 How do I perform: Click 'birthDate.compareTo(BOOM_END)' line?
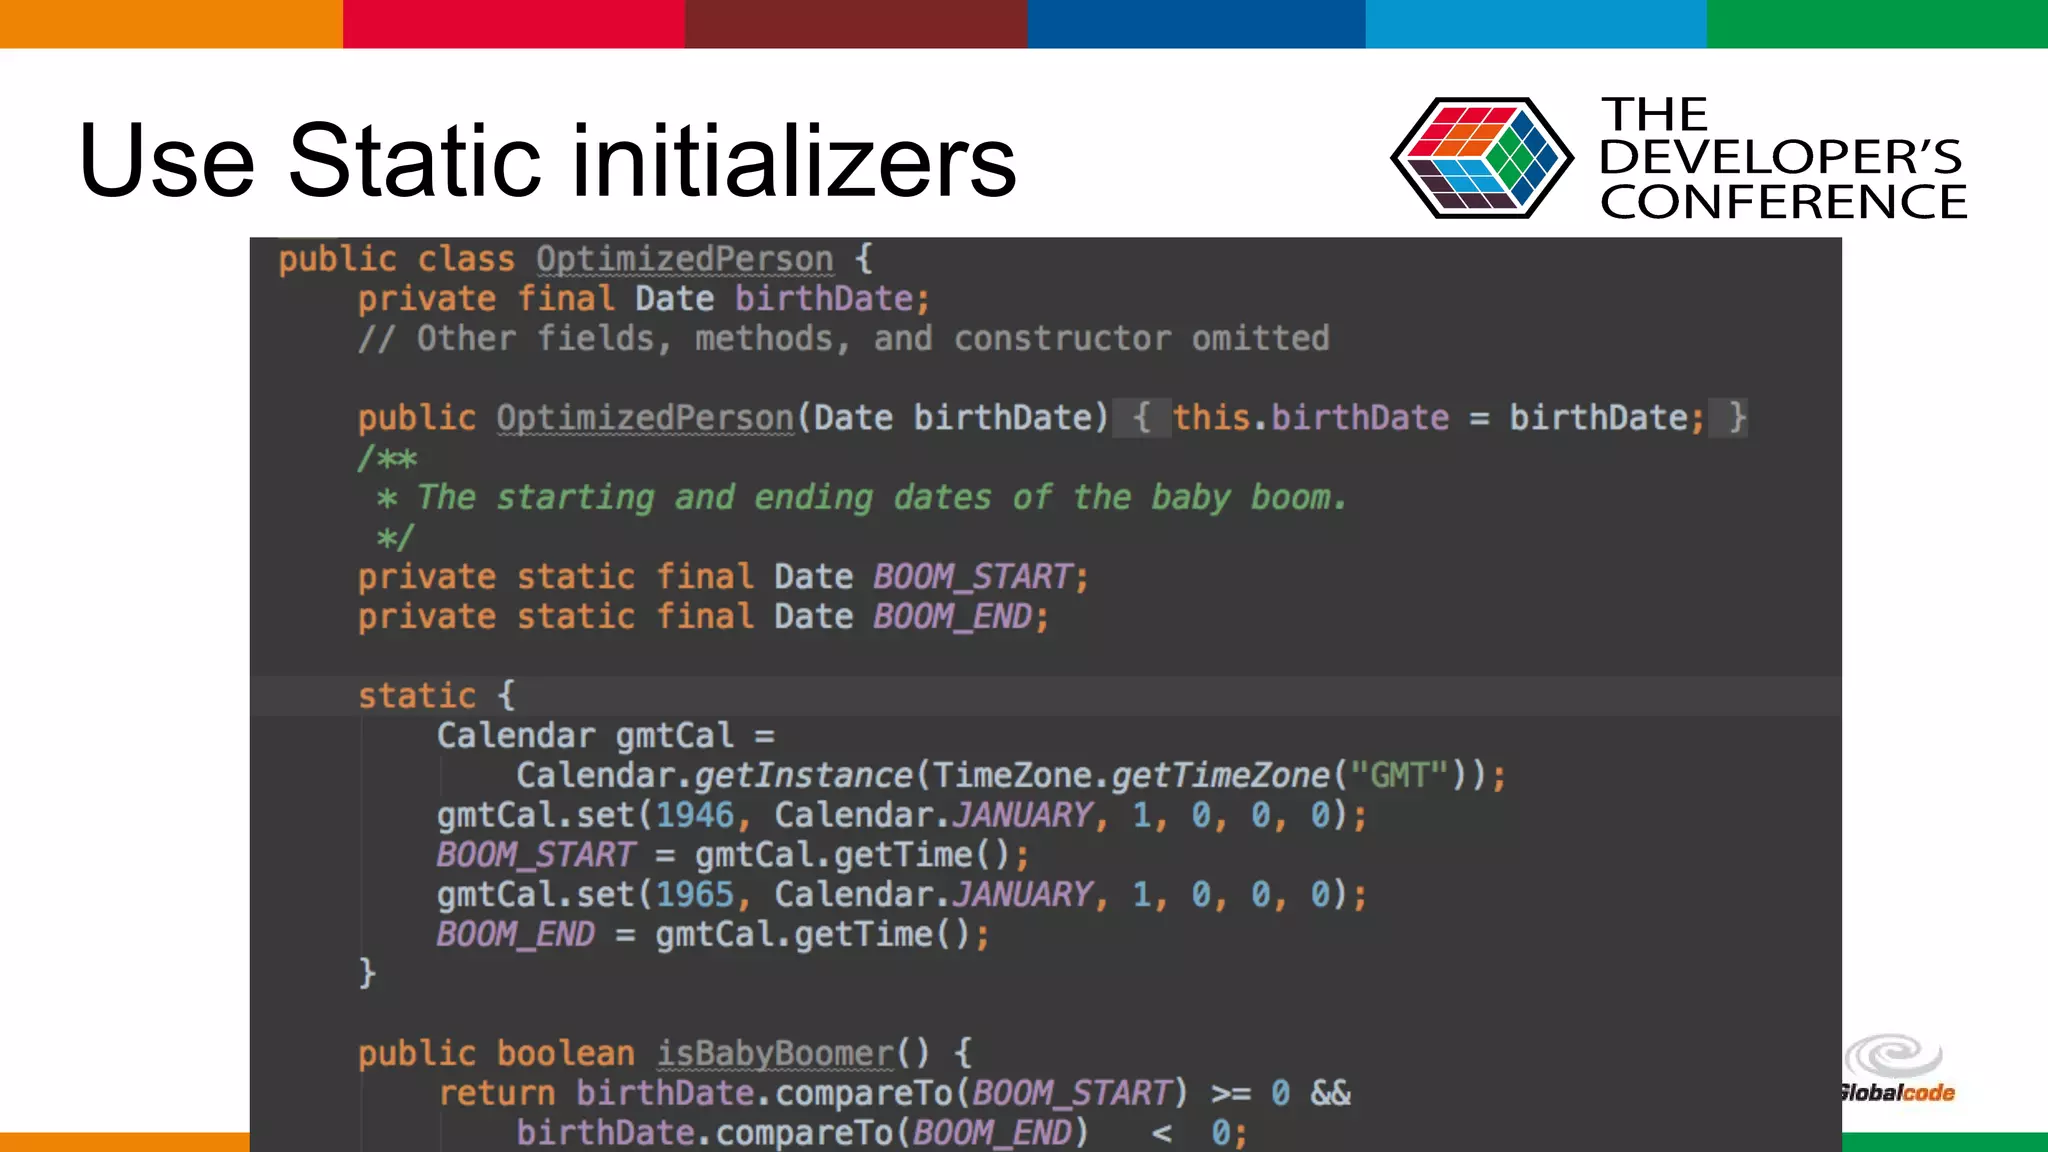point(882,1133)
